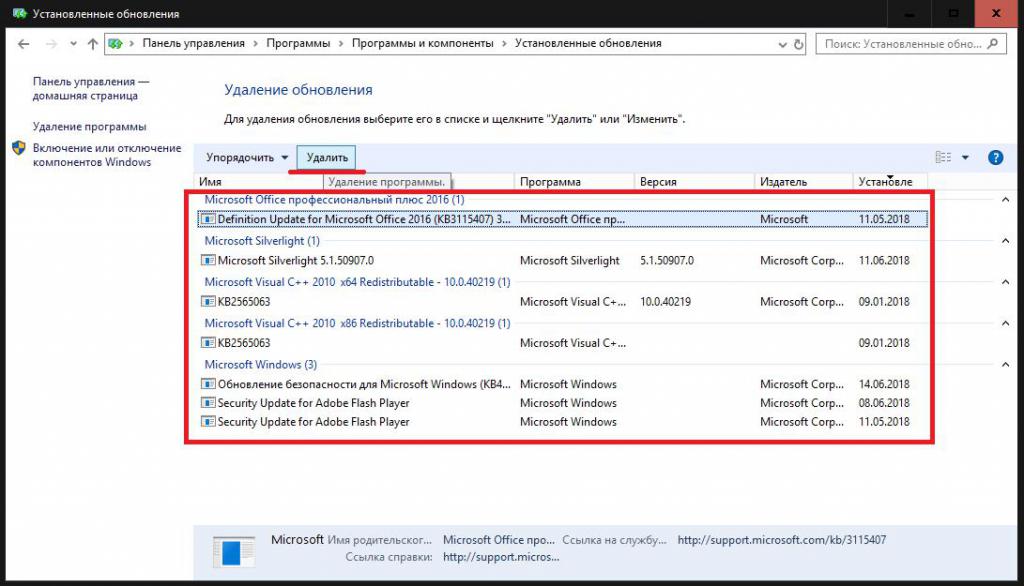The image size is (1024, 586).
Task: Click the shield icon beside Windows components
Action: (x=19, y=148)
